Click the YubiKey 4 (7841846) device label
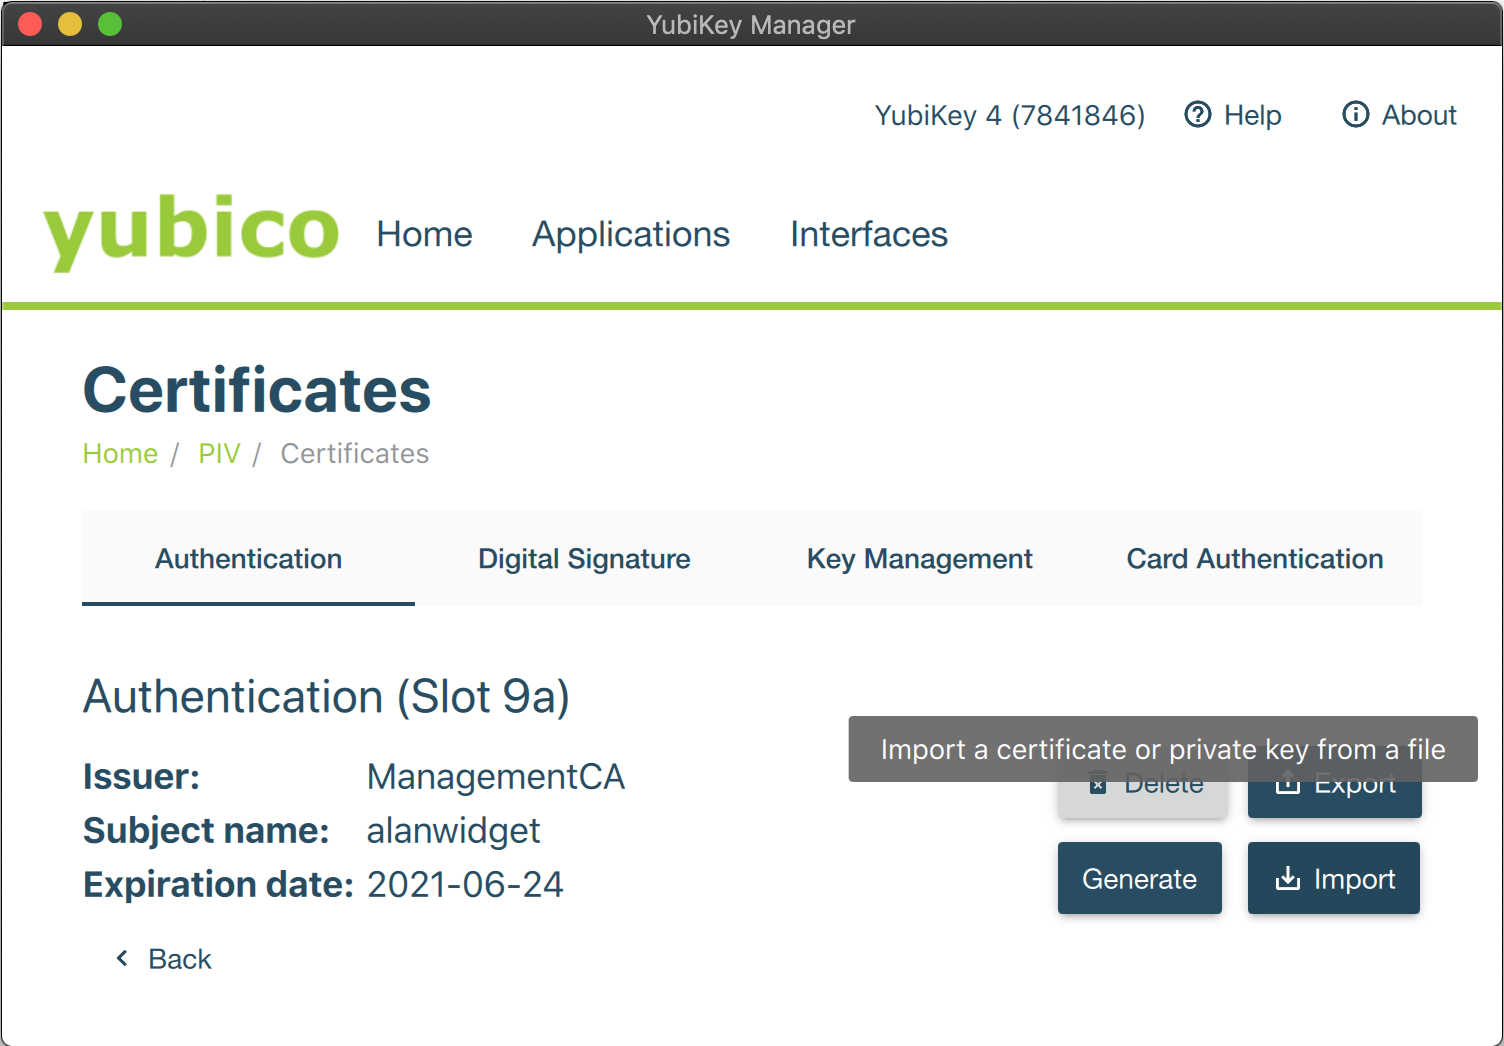1504x1046 pixels. 1009,116
